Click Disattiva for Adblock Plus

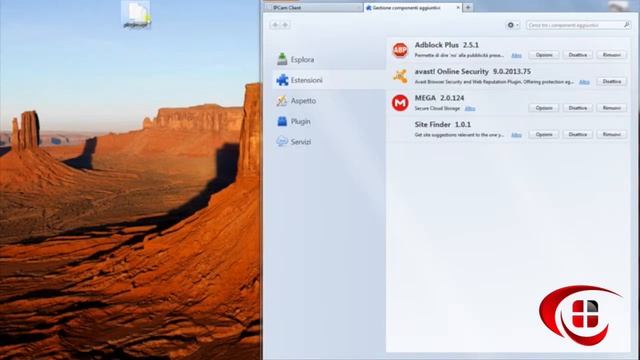coord(578,55)
